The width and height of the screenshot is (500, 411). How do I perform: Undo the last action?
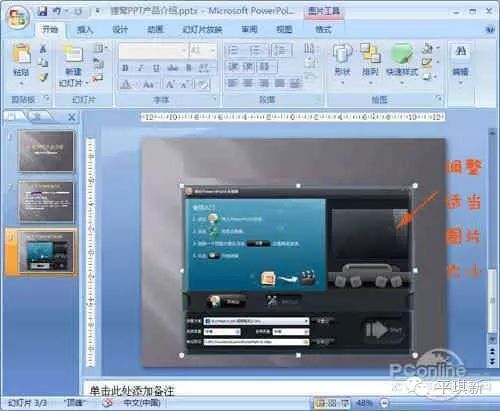click(x=57, y=12)
